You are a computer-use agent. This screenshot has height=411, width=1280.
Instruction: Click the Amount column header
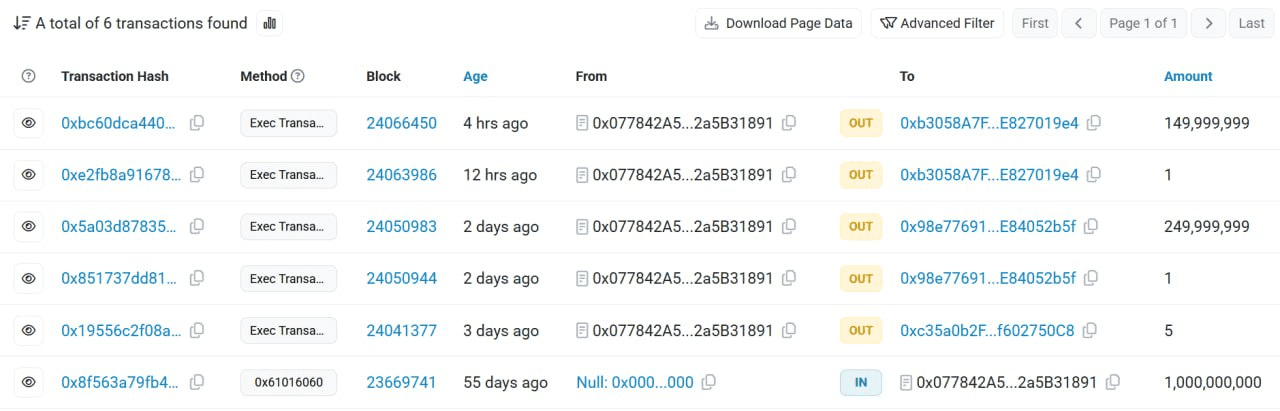1188,76
